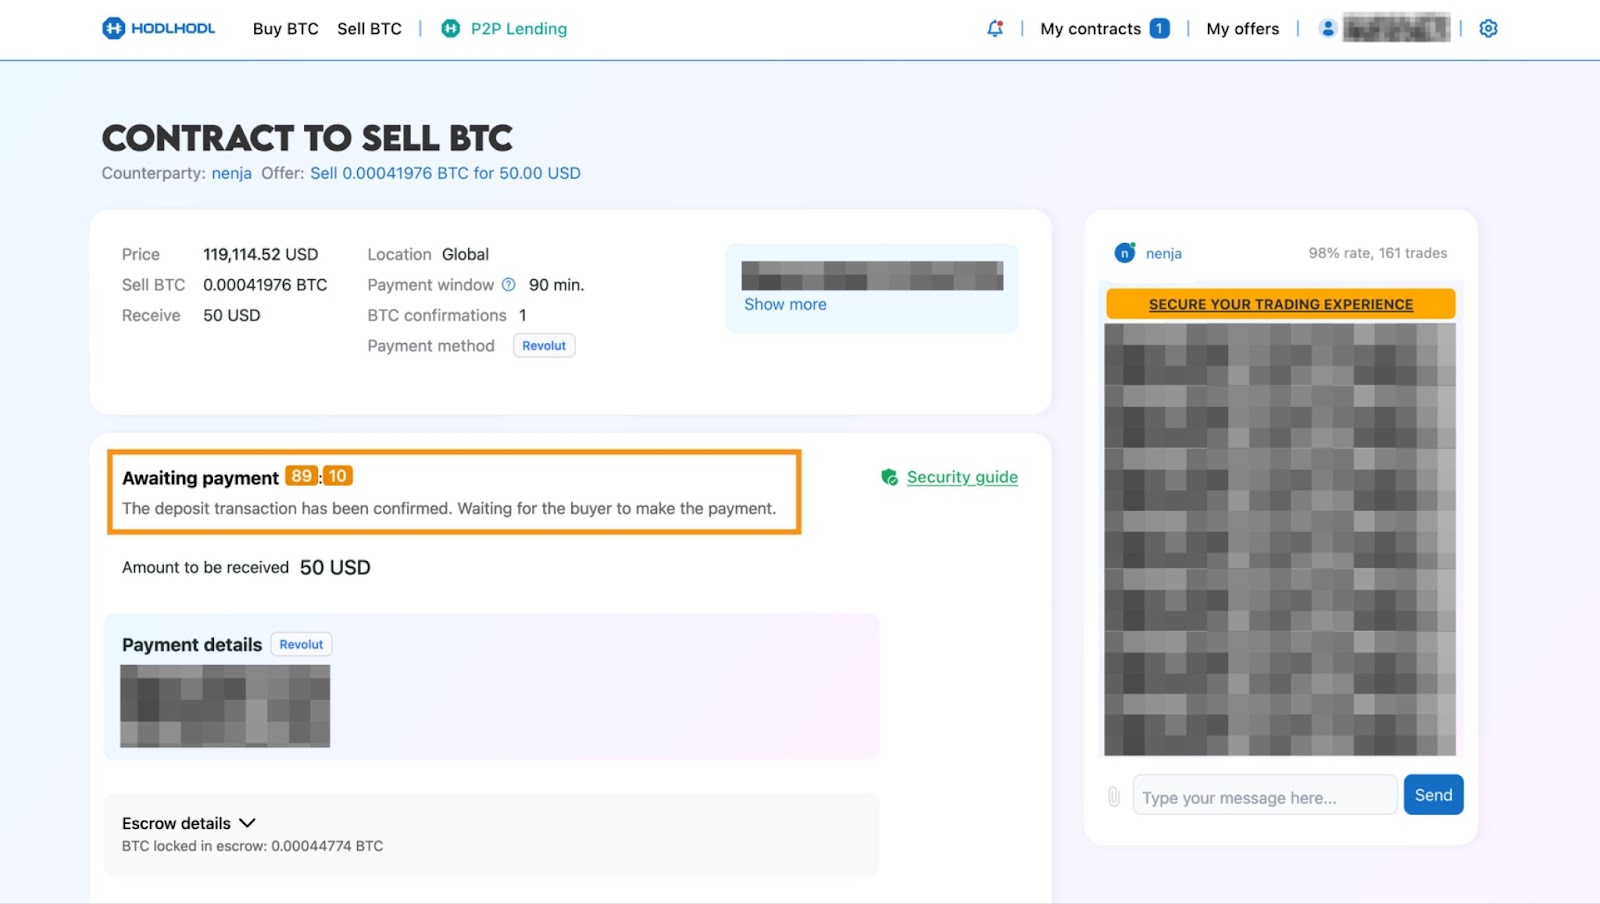Open the counterparty nenja profile link

231,173
